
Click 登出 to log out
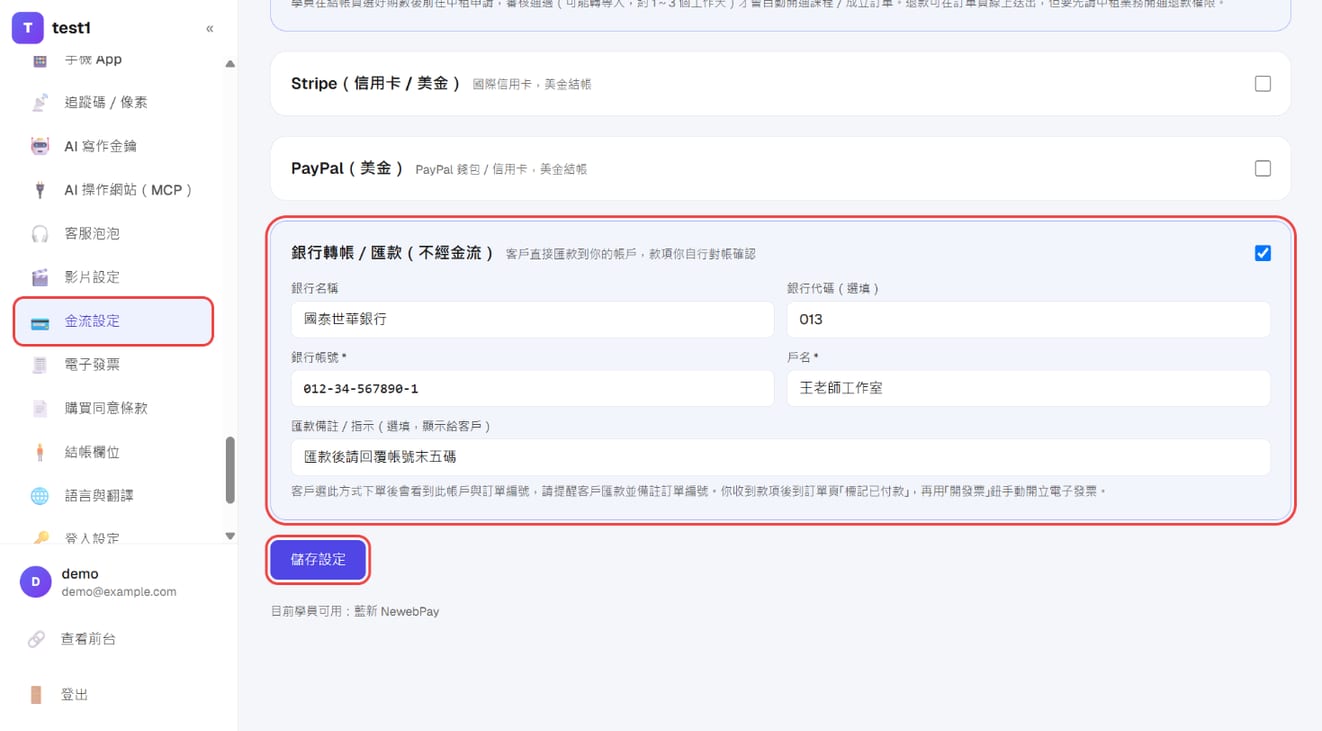(75, 695)
